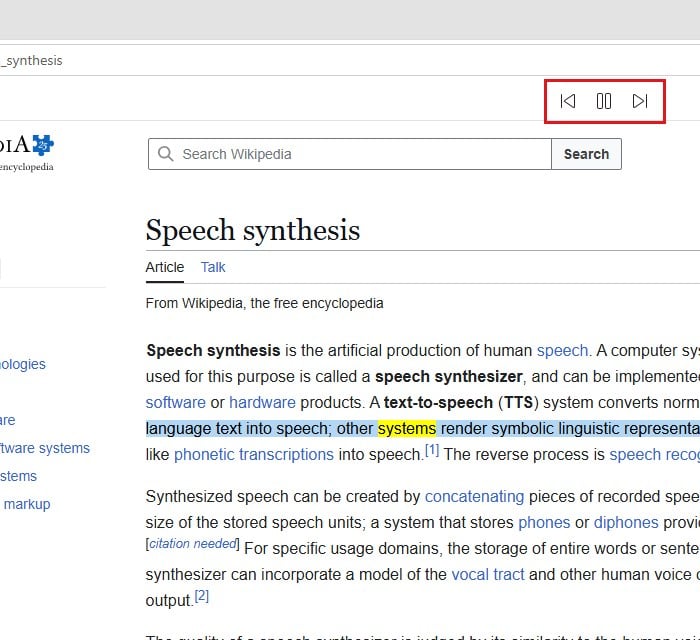Click the 'Speech synthesis' page heading
Image resolution: width=700 pixels, height=640 pixels.
click(x=253, y=231)
